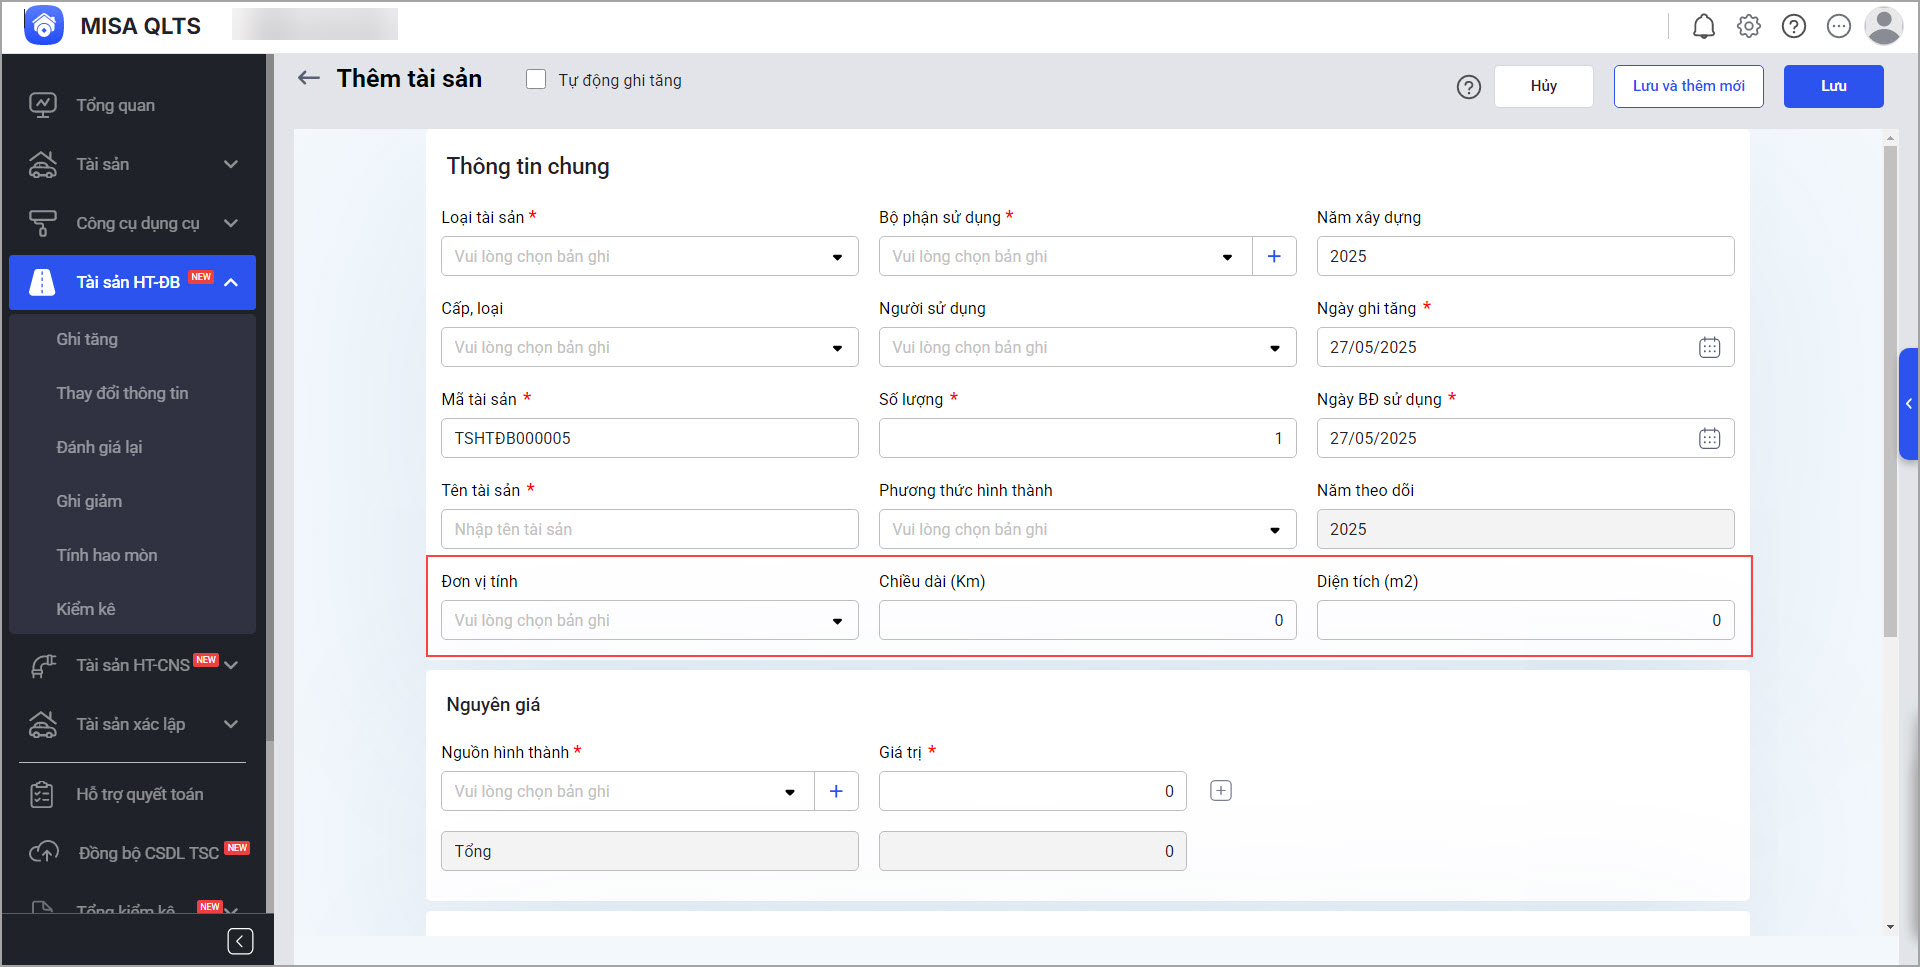This screenshot has width=1920, height=967.
Task: Enable Tự động ghi tăng checkbox
Action: tap(536, 80)
